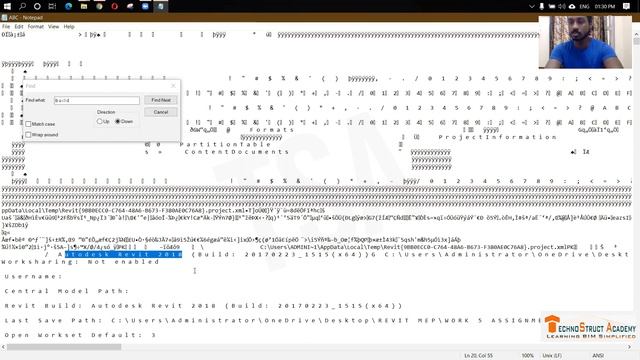Image resolution: width=640 pixels, height=360 pixels.
Task: Switch the ENG input language indicator
Action: tap(584, 7)
